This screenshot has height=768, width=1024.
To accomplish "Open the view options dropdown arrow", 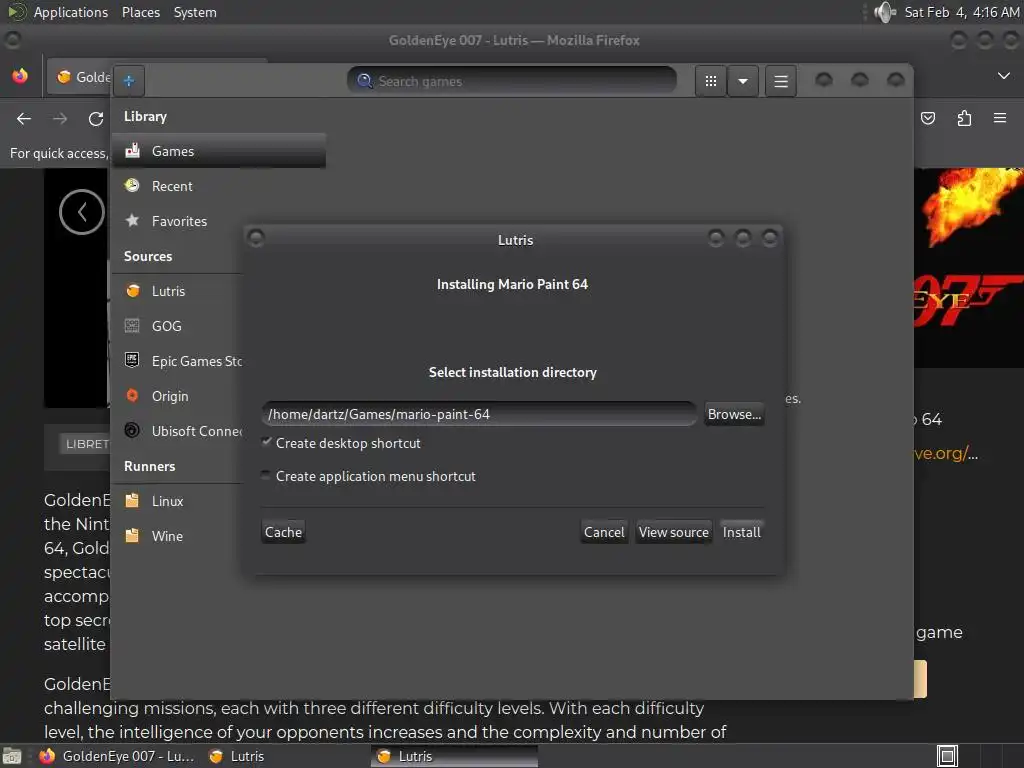I will (x=743, y=81).
